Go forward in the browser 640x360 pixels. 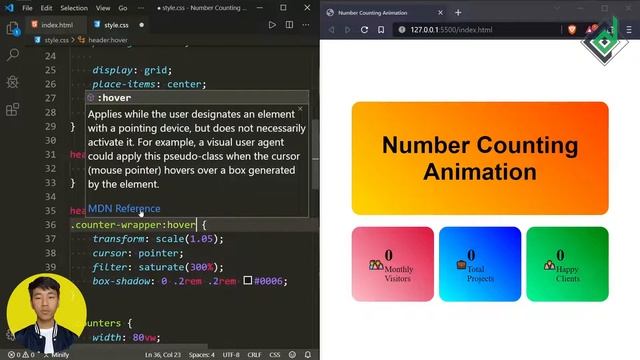[x=347, y=30]
